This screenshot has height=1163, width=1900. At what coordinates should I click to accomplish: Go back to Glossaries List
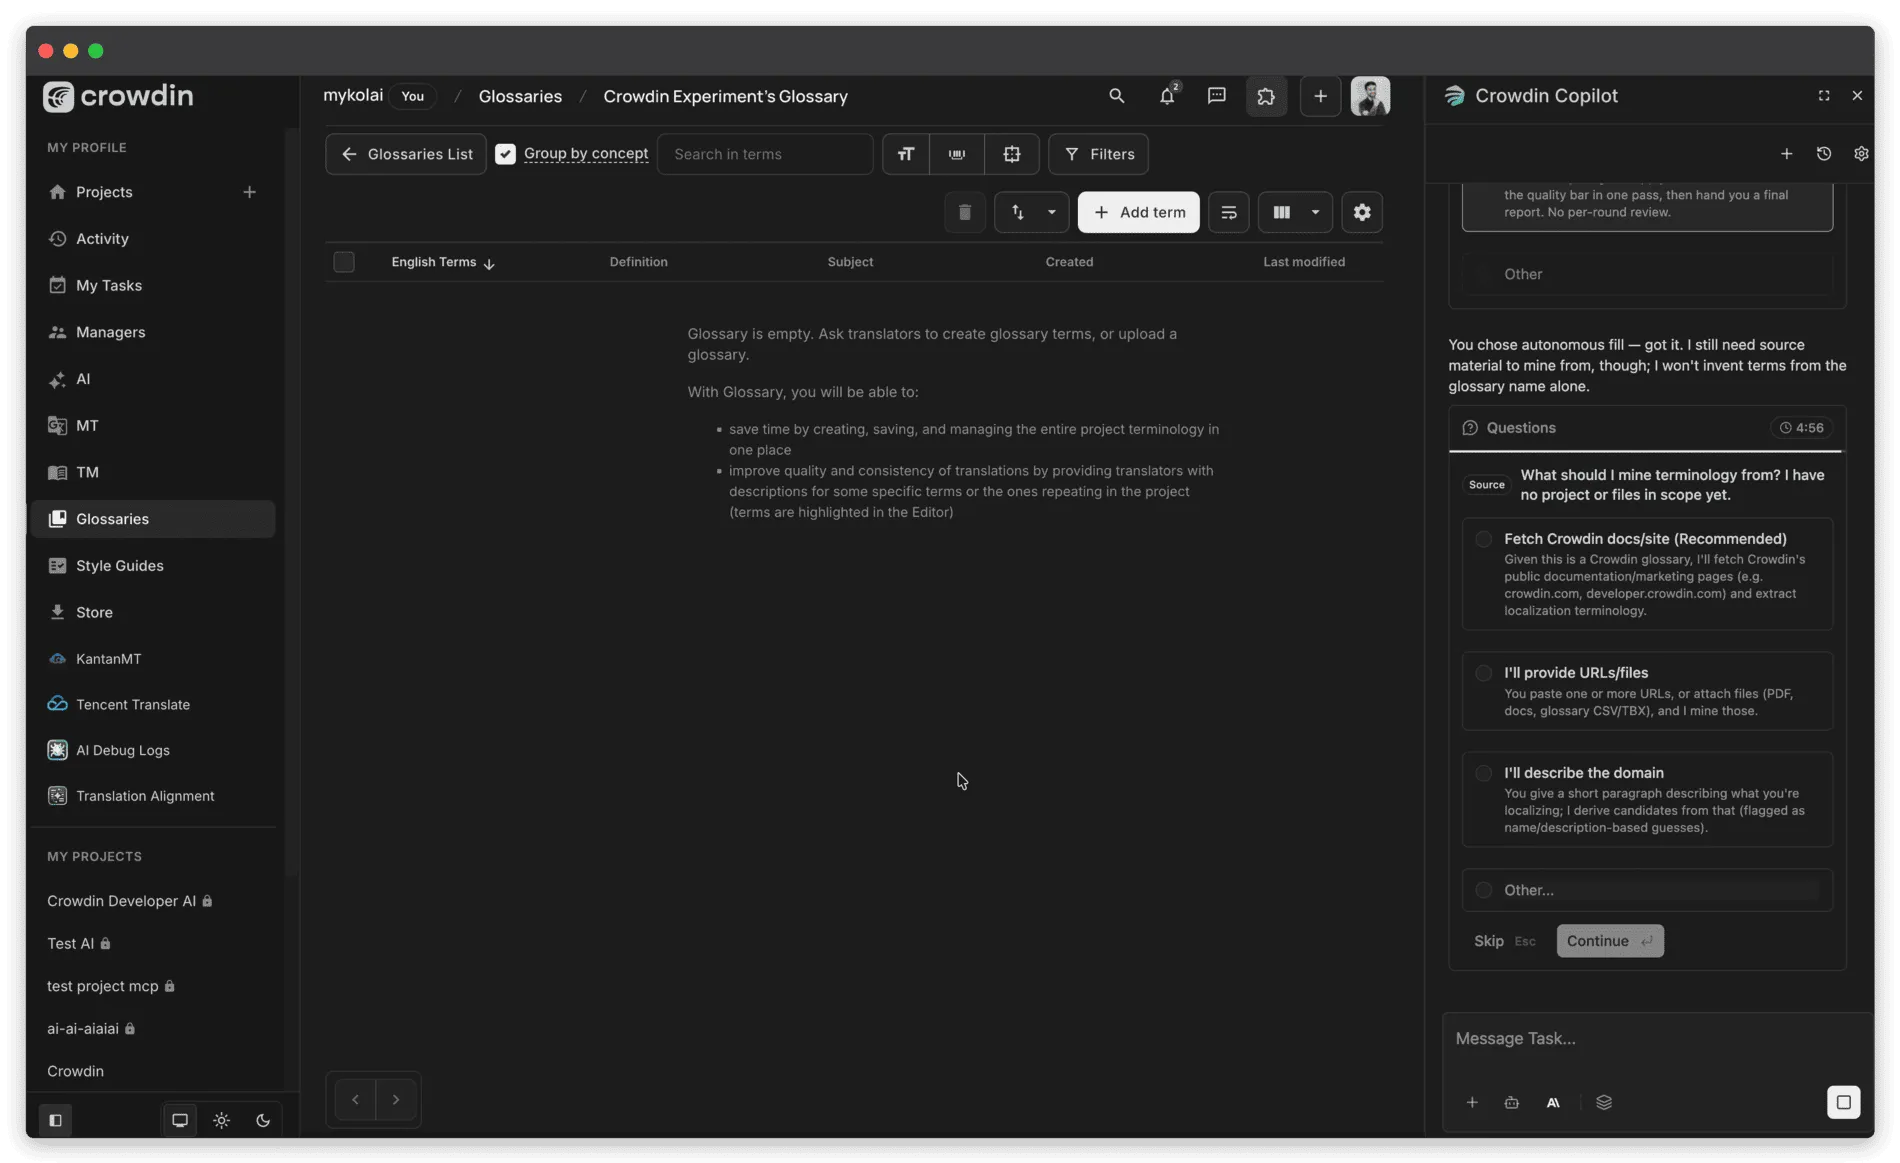[406, 154]
